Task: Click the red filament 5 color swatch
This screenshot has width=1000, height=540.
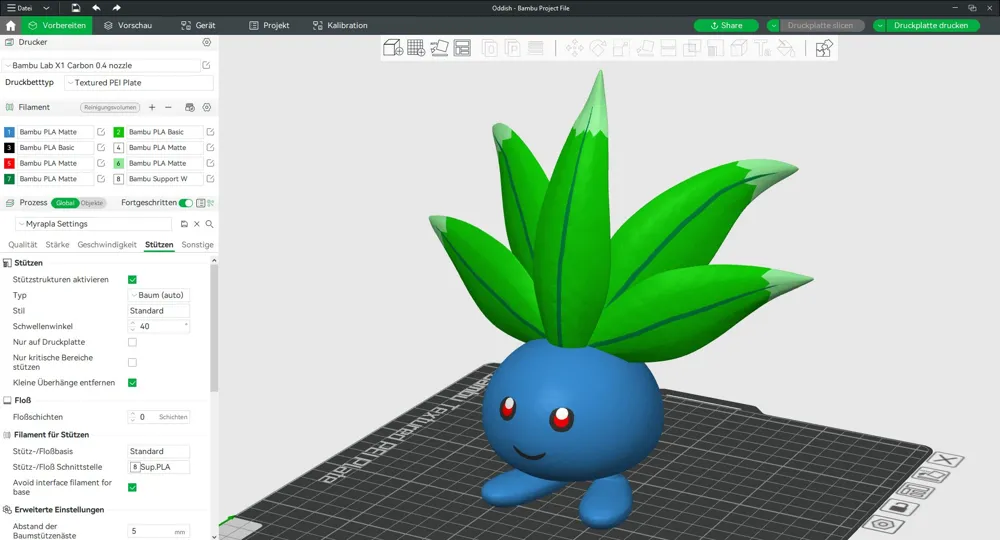Action: [9, 163]
